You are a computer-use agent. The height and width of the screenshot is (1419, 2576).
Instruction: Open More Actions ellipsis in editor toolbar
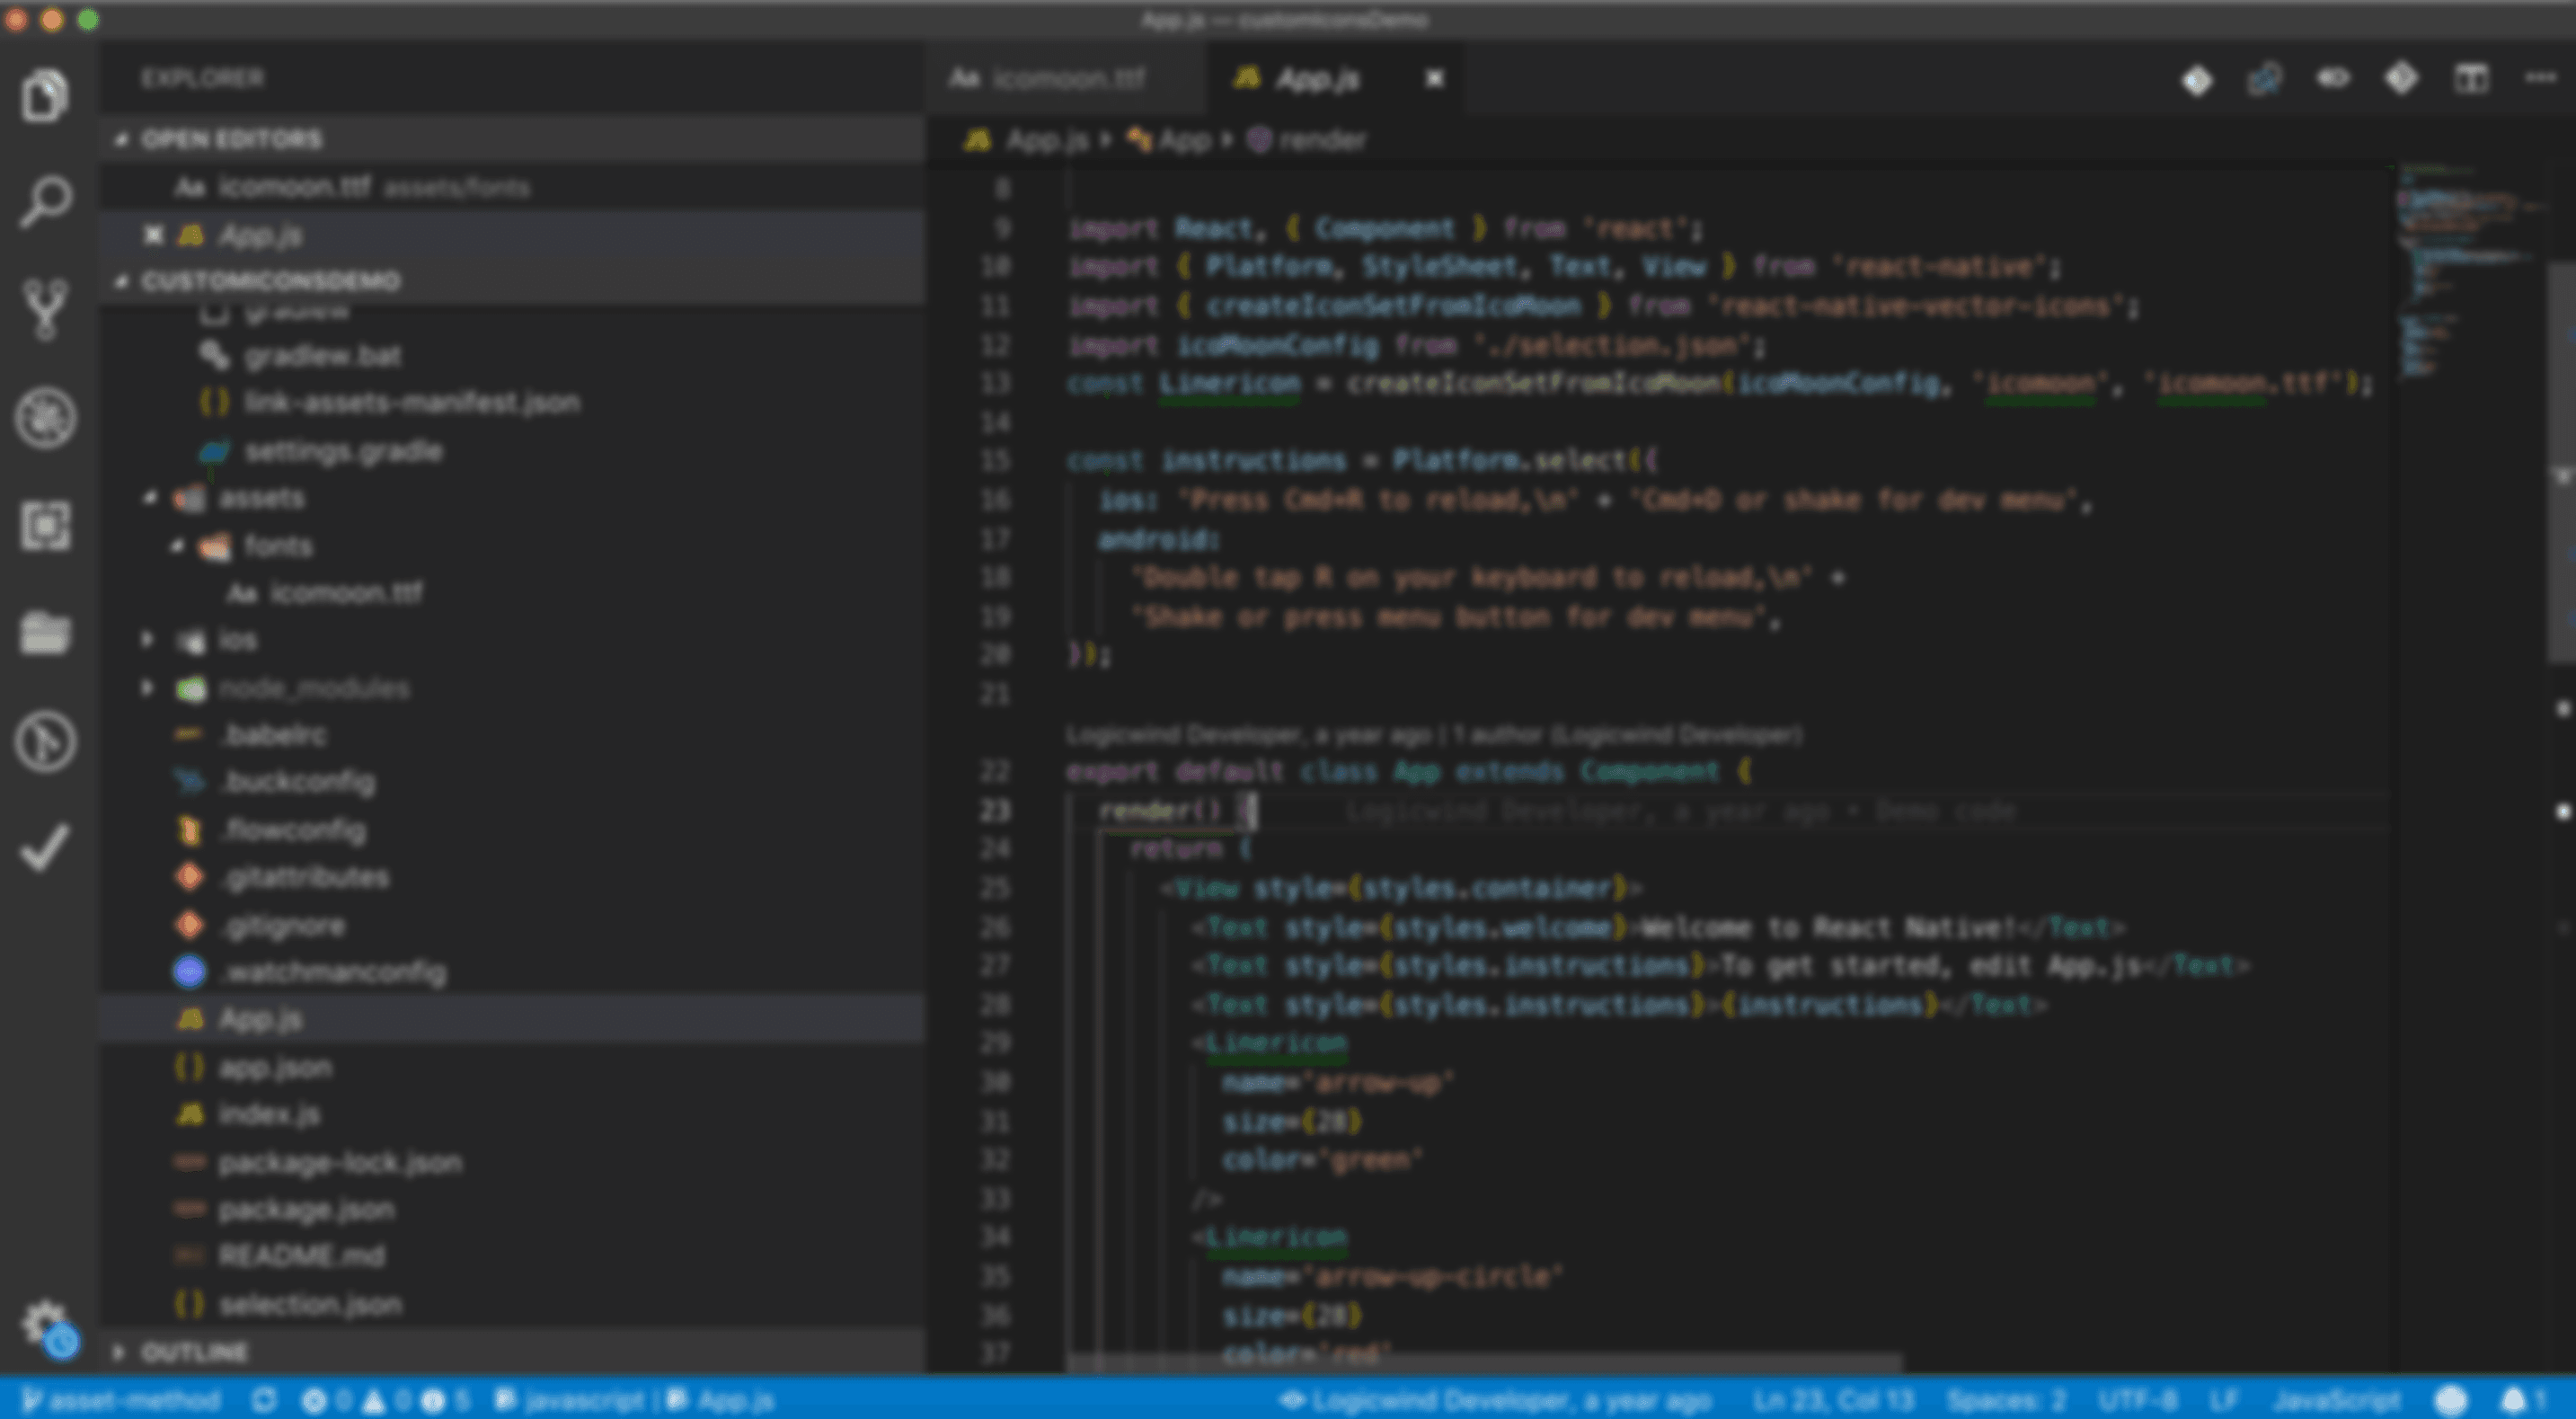(x=2541, y=79)
